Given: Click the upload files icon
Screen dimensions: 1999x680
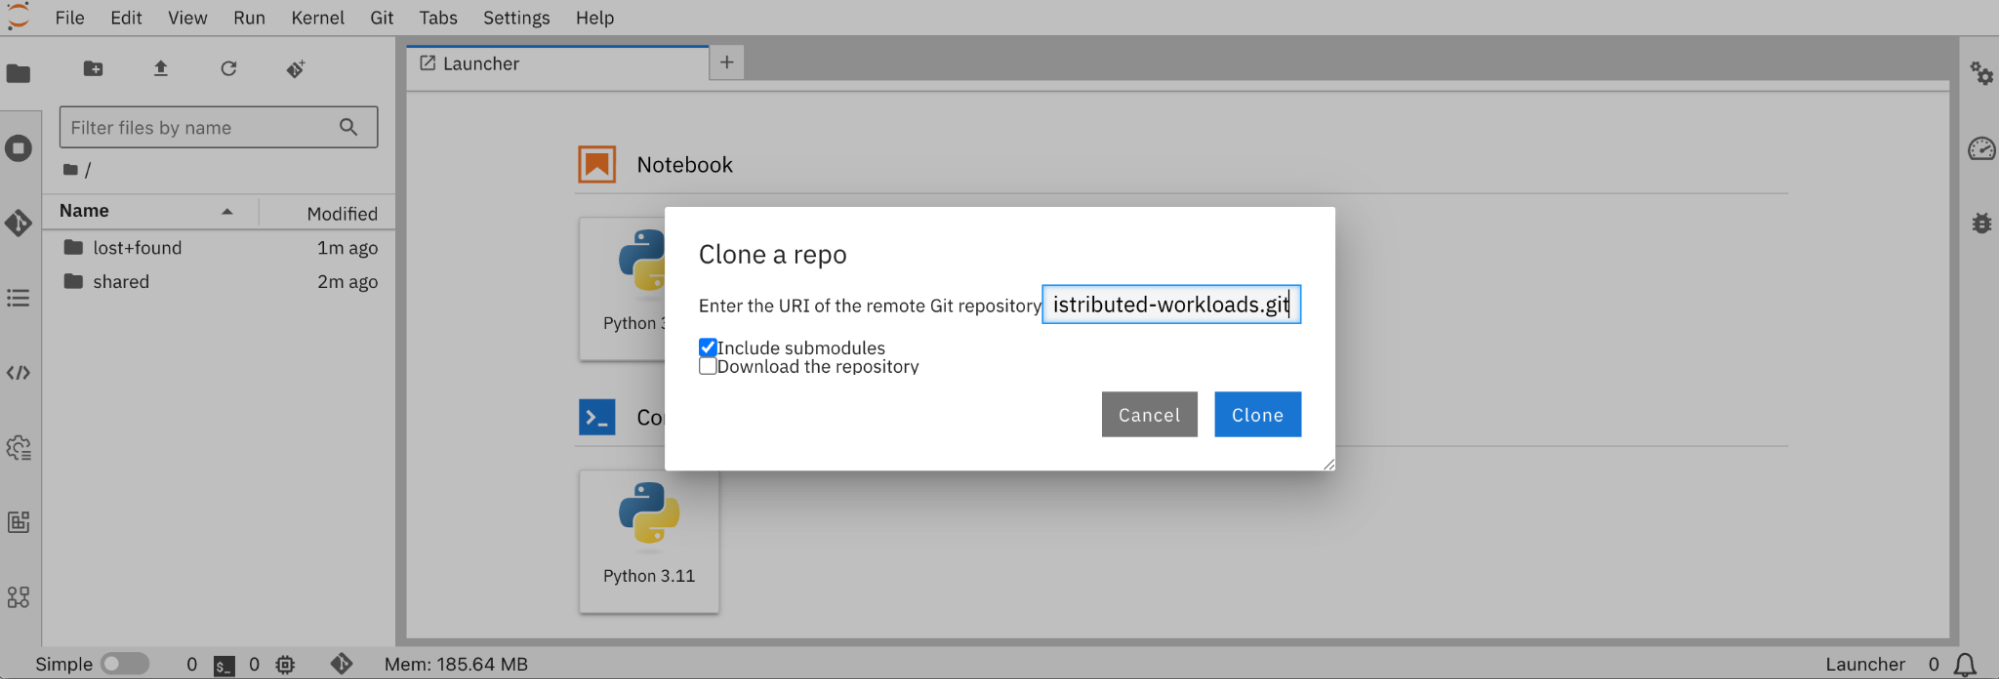Looking at the screenshot, I should pyautogui.click(x=160, y=69).
